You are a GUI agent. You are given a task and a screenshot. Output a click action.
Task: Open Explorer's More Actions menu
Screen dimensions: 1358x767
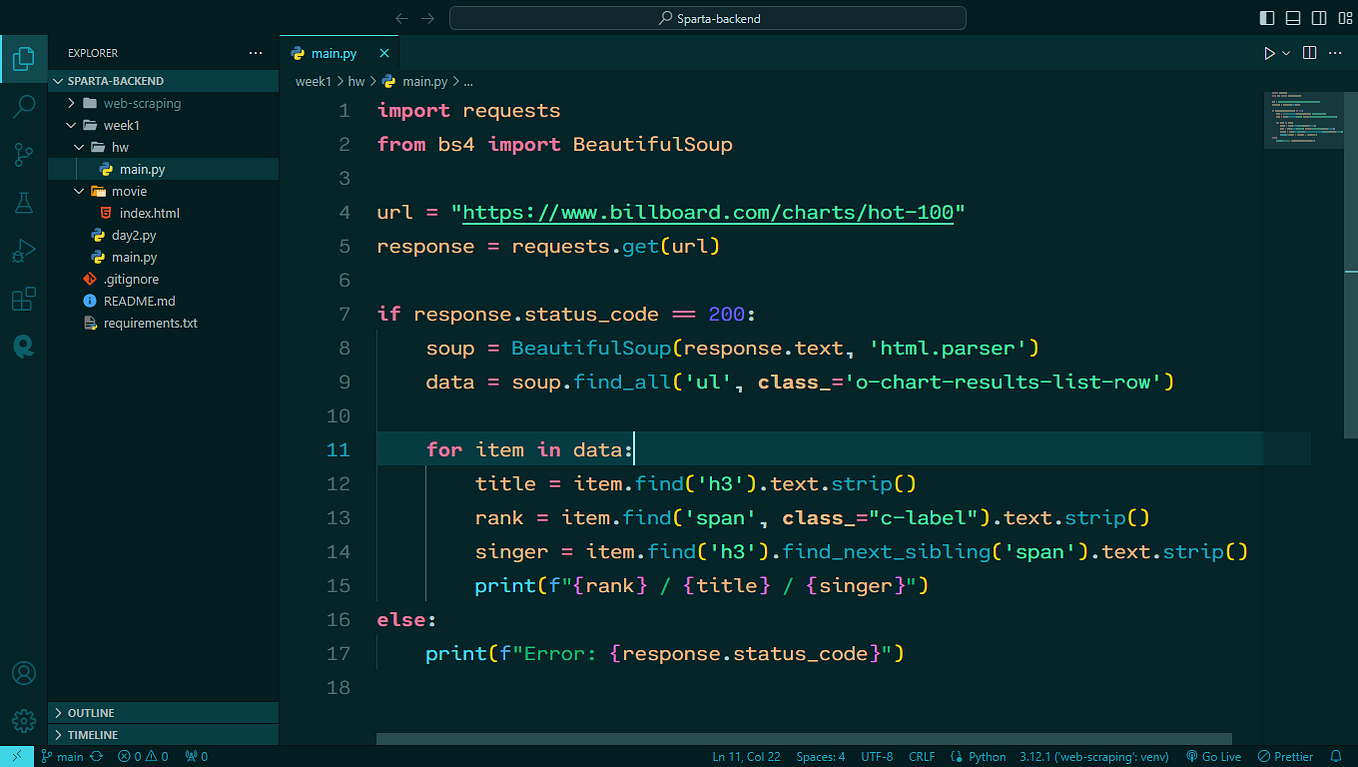click(x=255, y=52)
